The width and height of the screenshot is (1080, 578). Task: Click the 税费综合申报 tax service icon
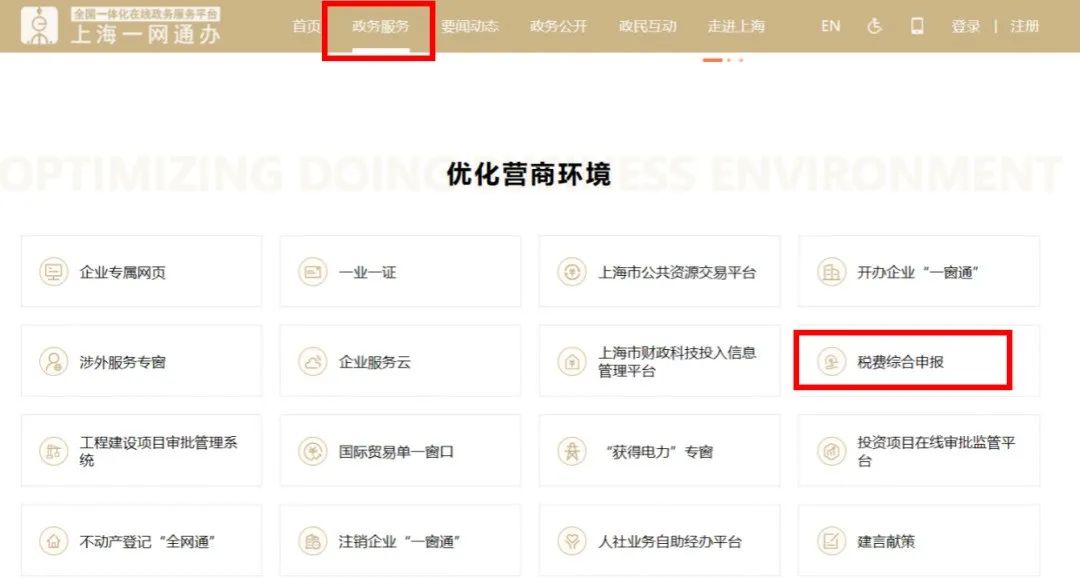coord(831,361)
